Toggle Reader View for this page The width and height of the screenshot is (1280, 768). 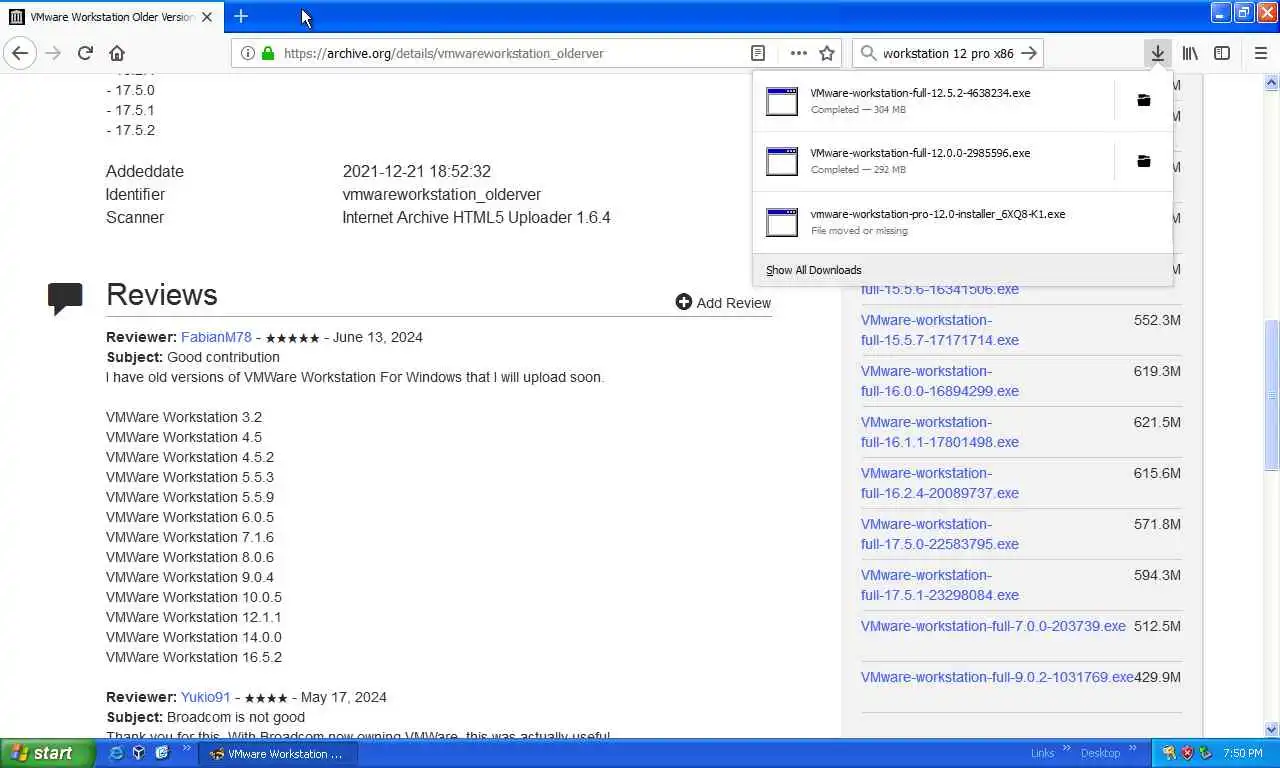tap(758, 53)
